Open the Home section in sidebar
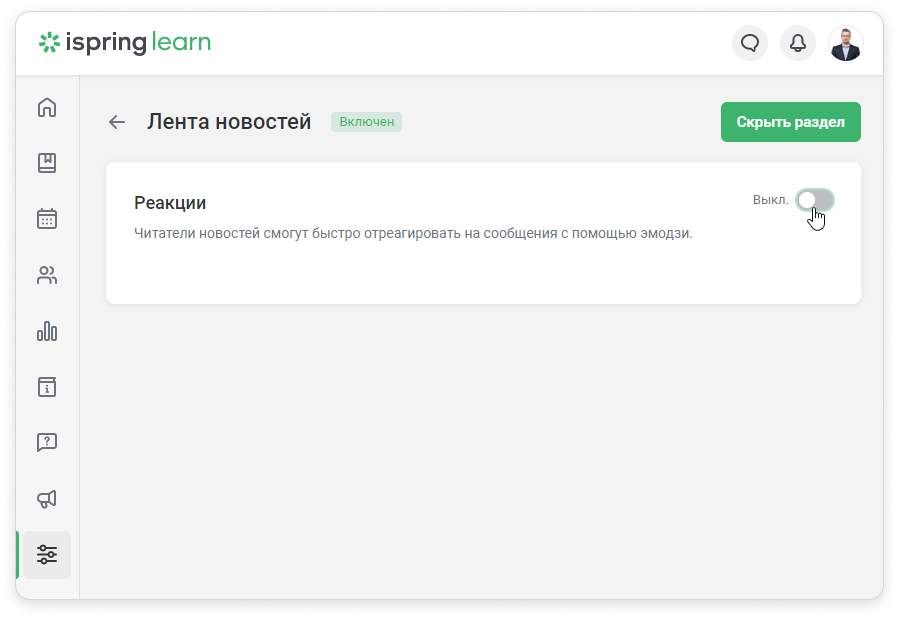The width and height of the screenshot is (899, 619). pos(47,107)
